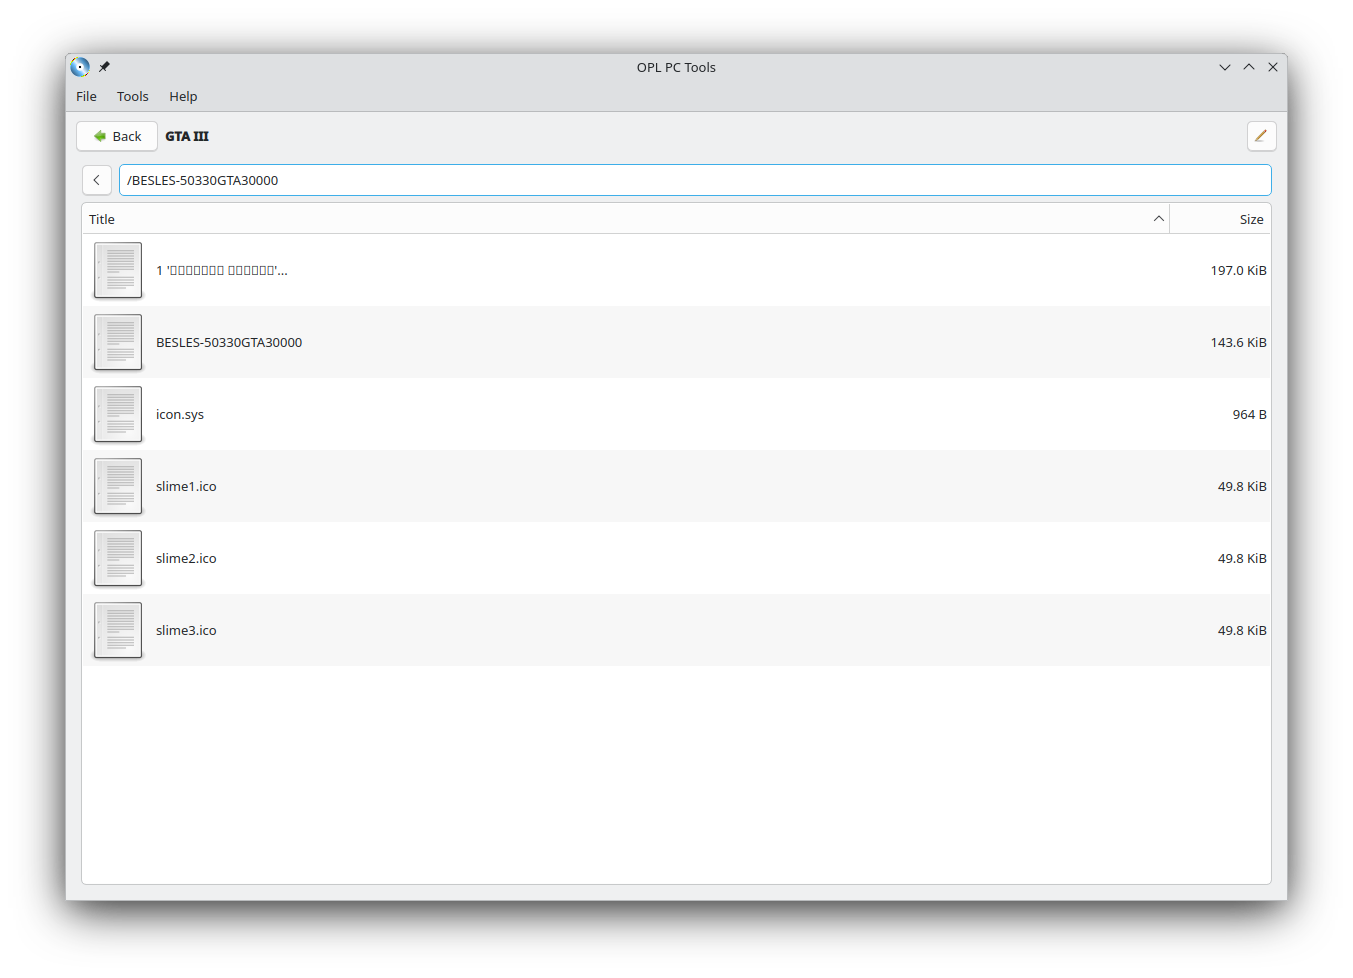The width and height of the screenshot is (1353, 978).
Task: Click the file icon for slime1.ico
Action: (x=118, y=486)
